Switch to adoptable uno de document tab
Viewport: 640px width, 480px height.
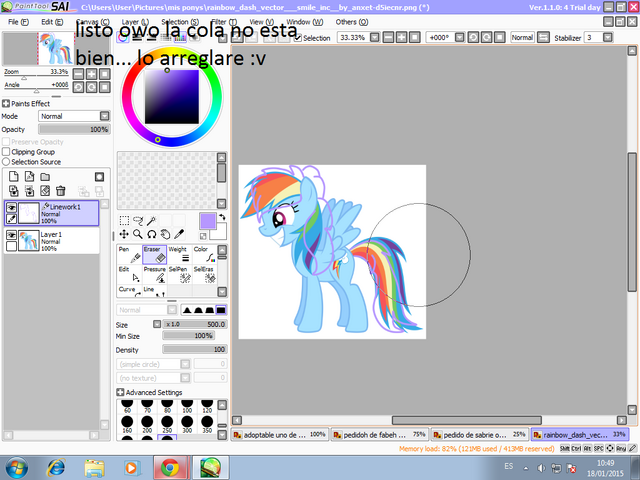(279, 435)
